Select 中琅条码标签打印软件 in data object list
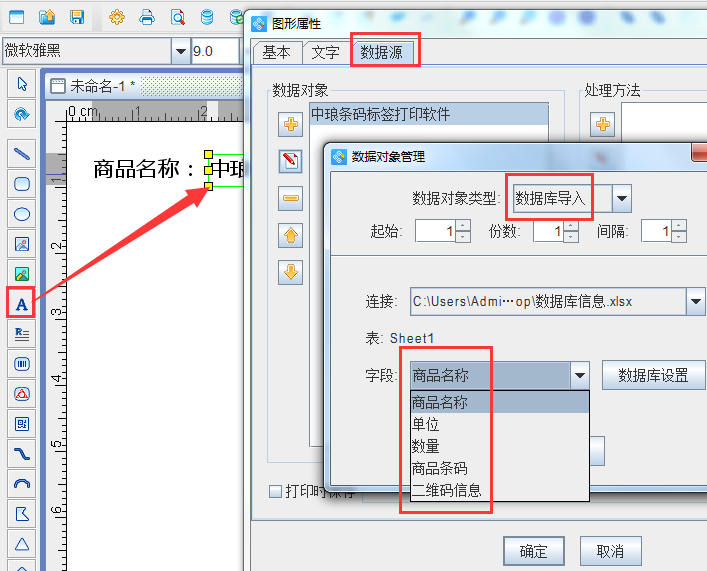 (x=429, y=114)
